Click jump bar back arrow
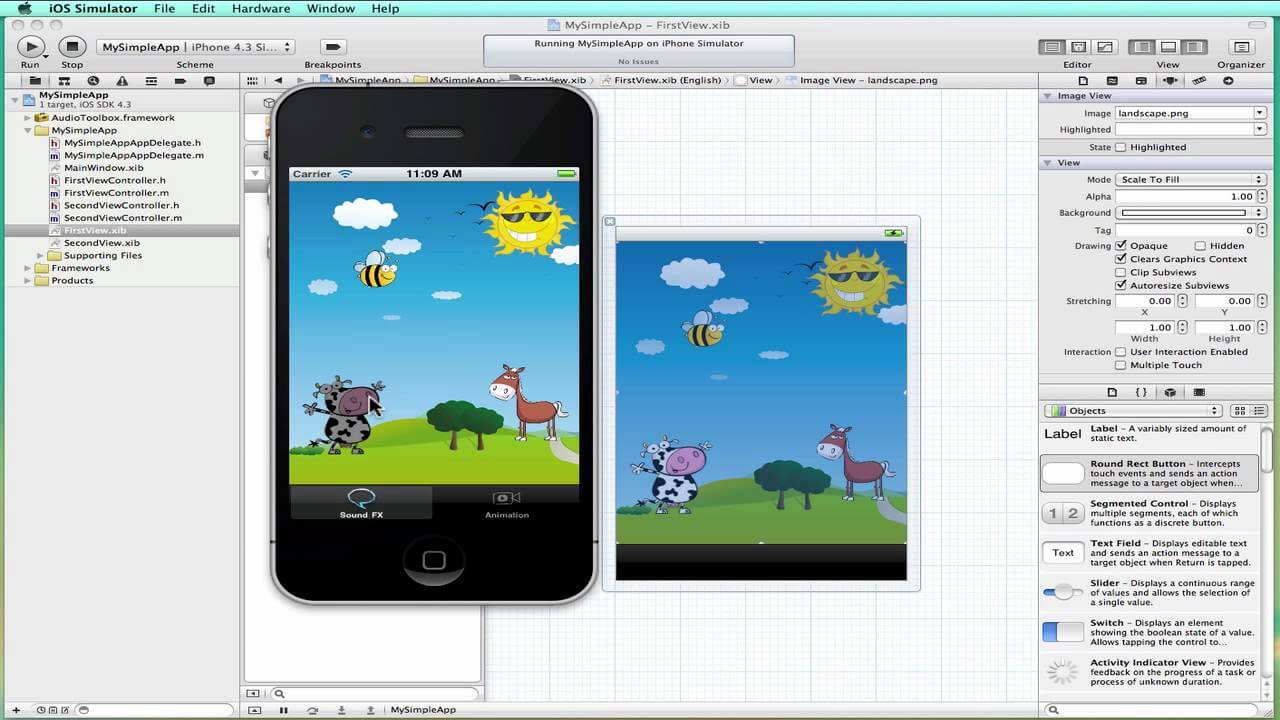This screenshot has height=720, width=1280. coord(278,80)
